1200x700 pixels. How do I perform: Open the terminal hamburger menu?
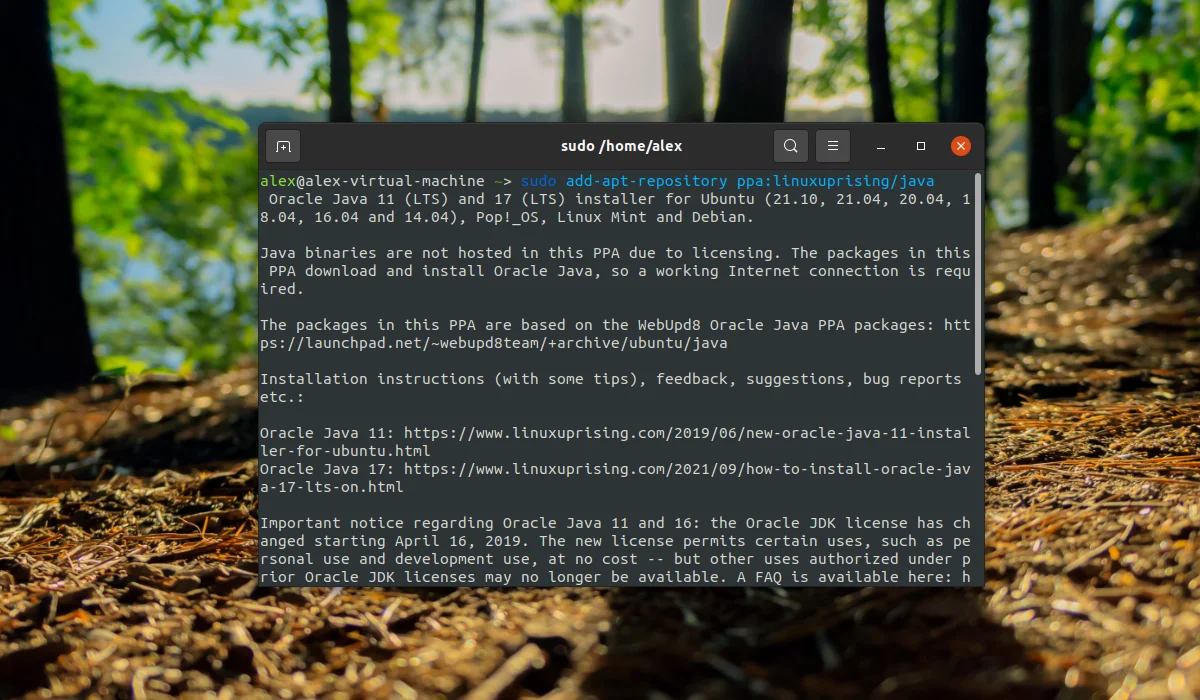point(832,146)
